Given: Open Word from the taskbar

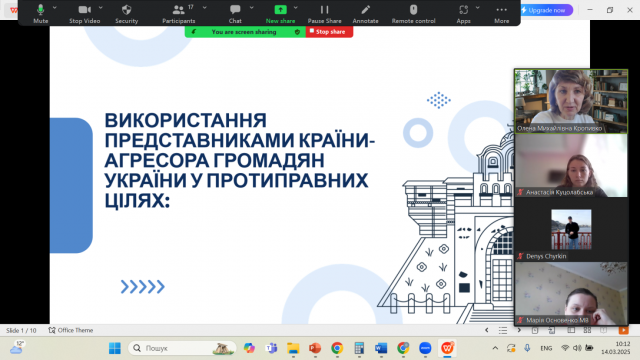Looking at the screenshot, I should coord(381,348).
